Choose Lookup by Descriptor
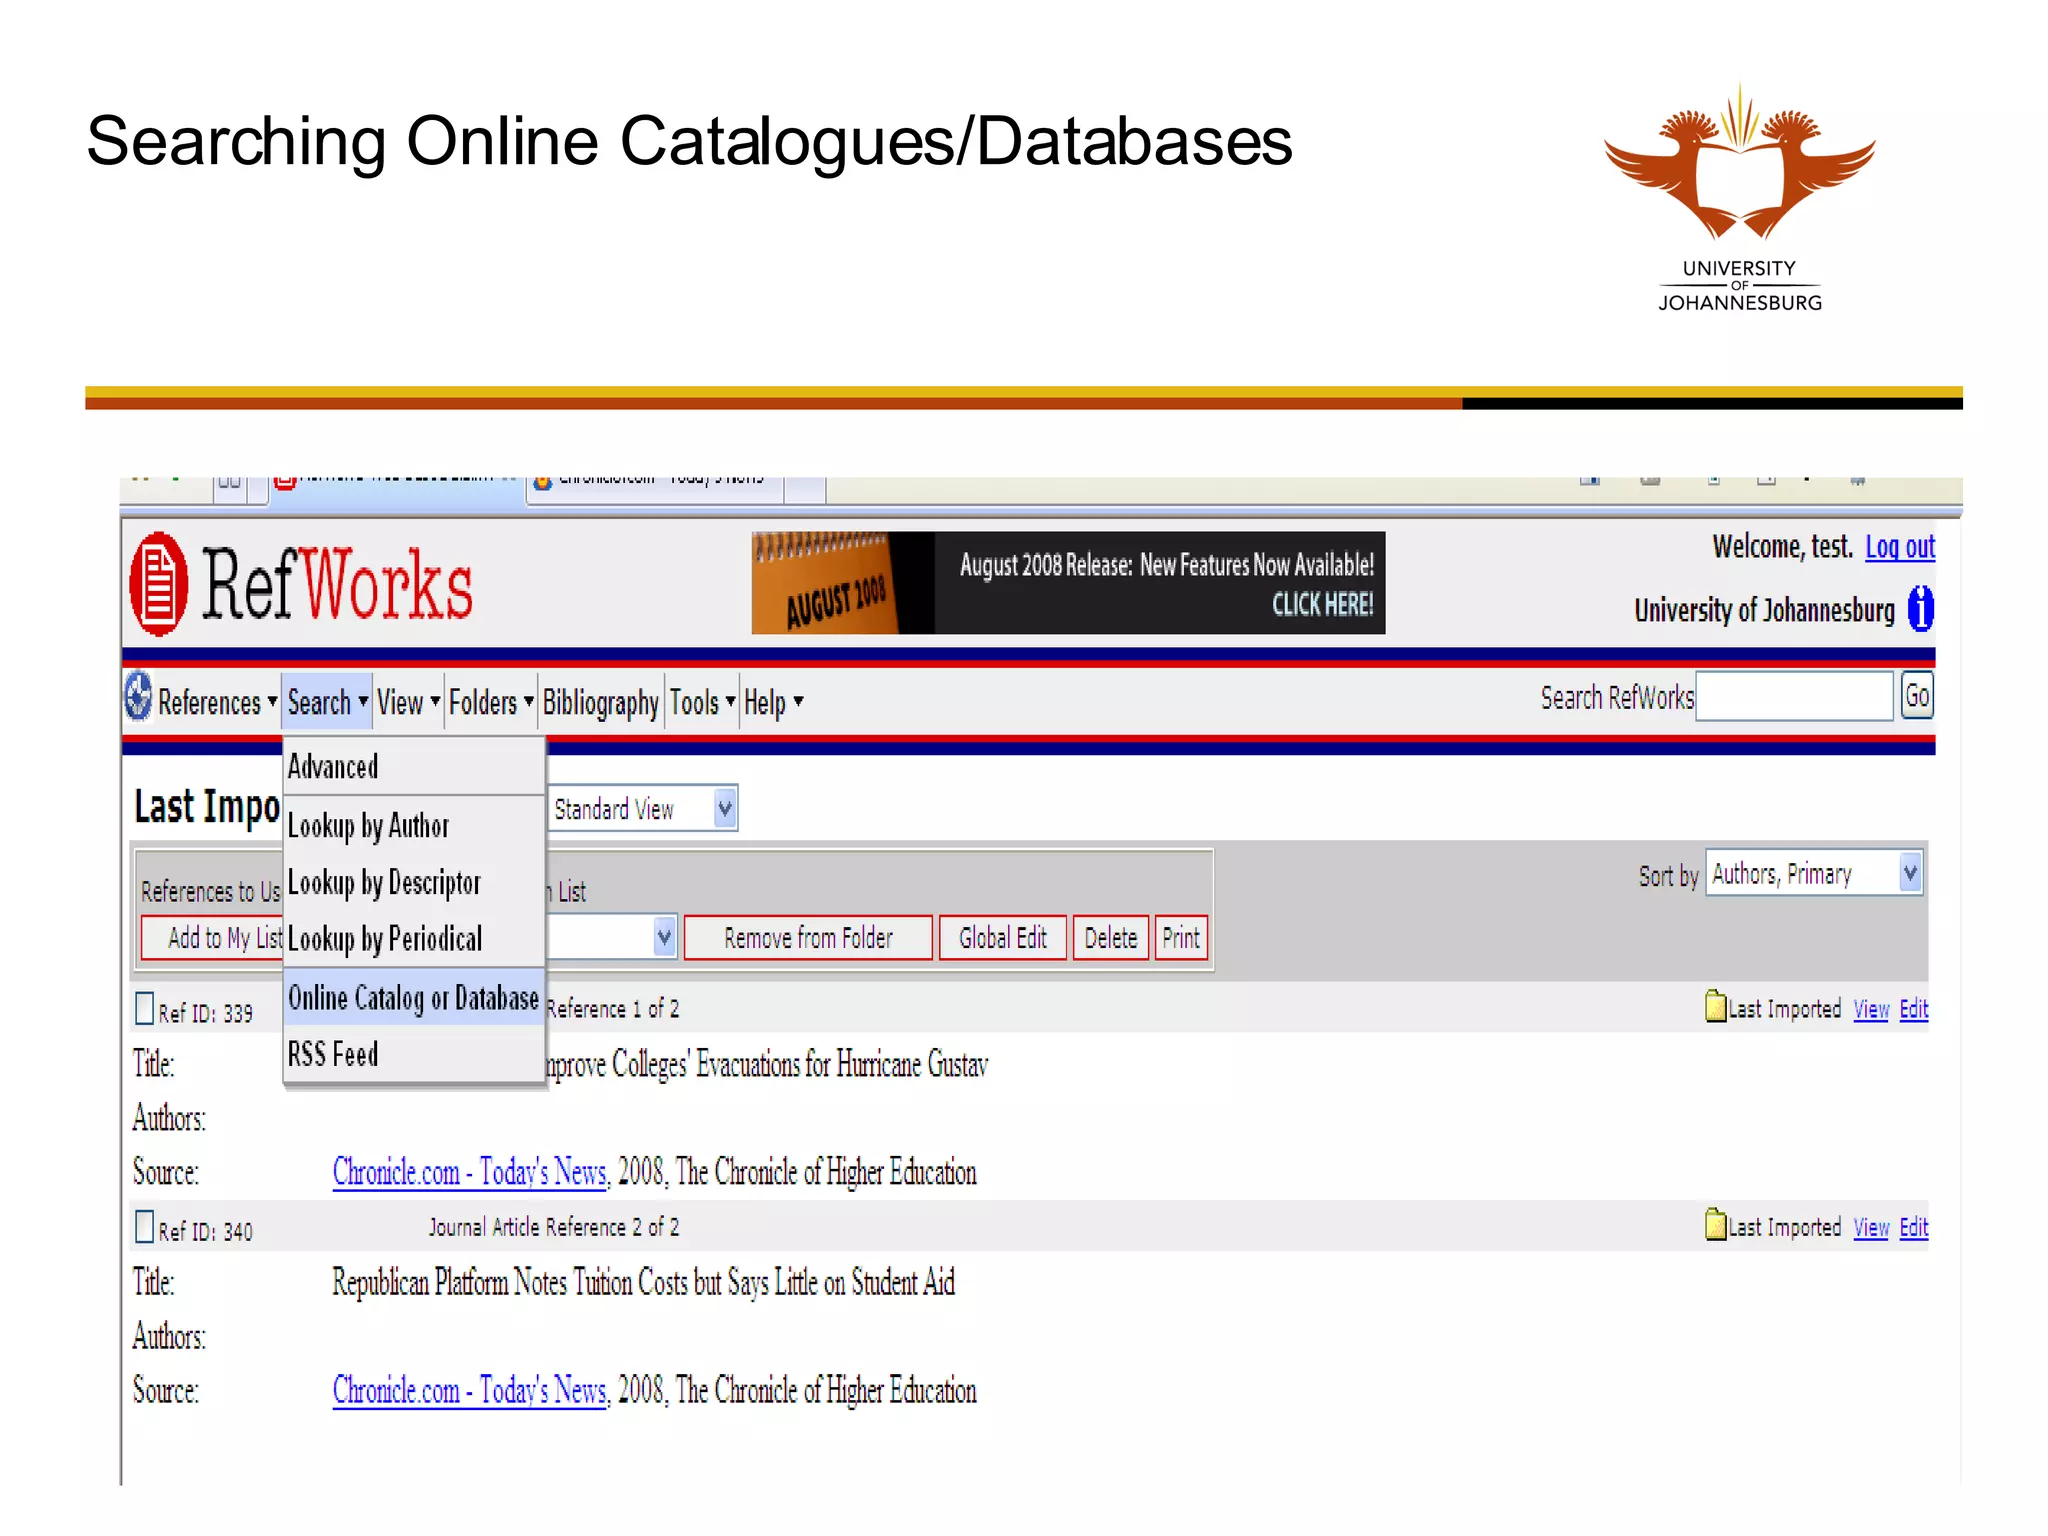The height and width of the screenshot is (1536, 2048). pyautogui.click(x=413, y=882)
